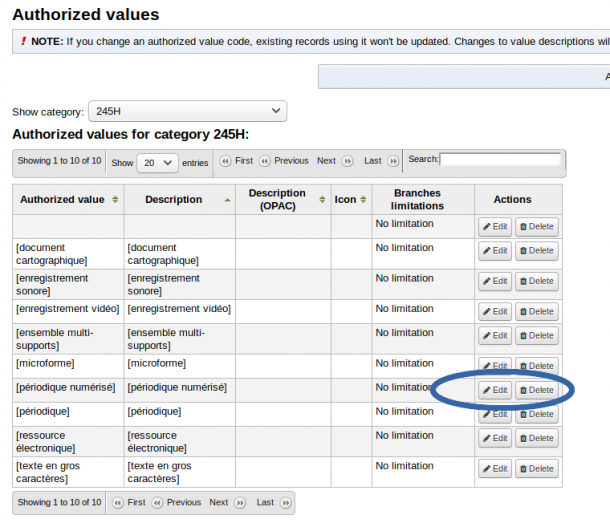610x531 pixels.
Task: Edit the blank authorized value row
Action: (495, 226)
